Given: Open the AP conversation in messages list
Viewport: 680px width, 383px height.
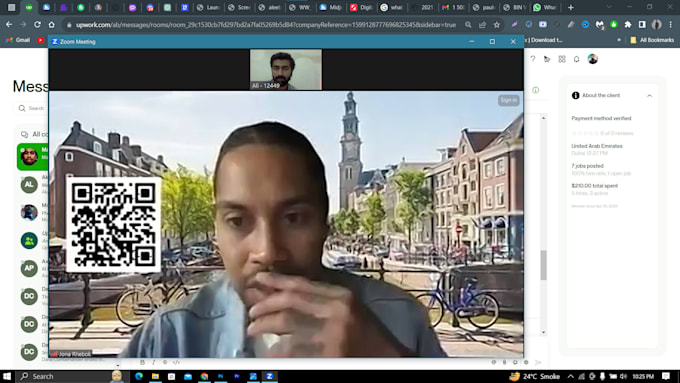Looking at the screenshot, I should [29, 268].
